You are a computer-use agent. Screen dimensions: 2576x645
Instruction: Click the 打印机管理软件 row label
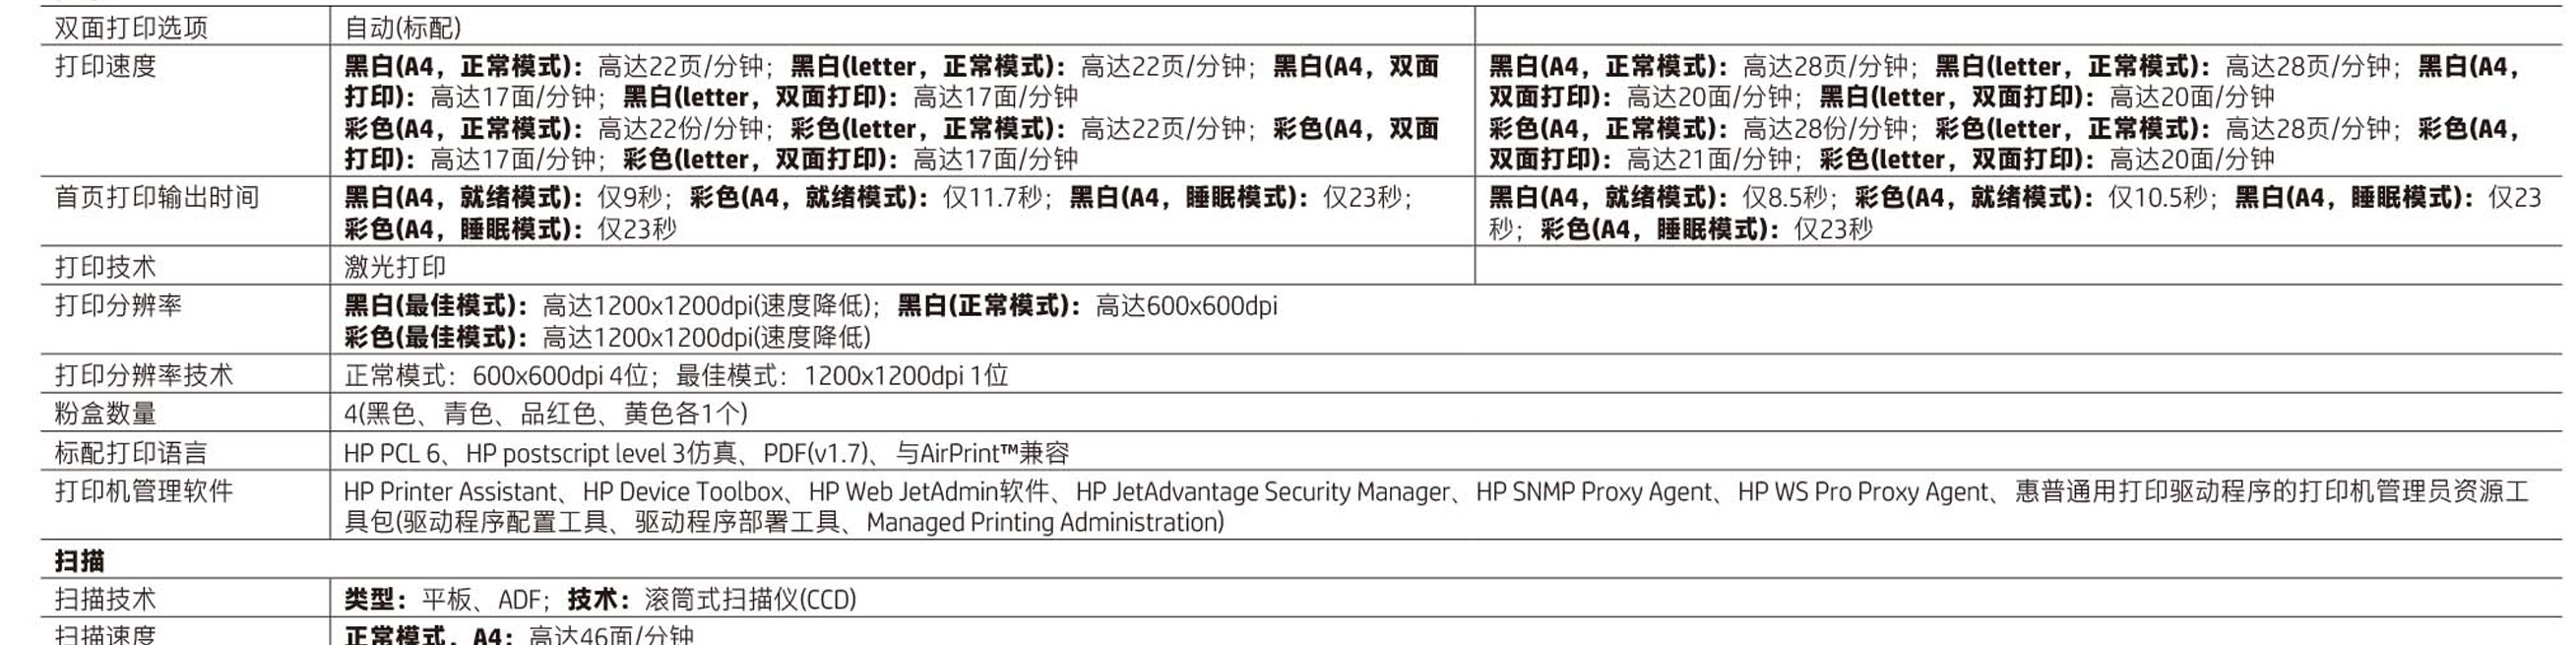point(144,492)
